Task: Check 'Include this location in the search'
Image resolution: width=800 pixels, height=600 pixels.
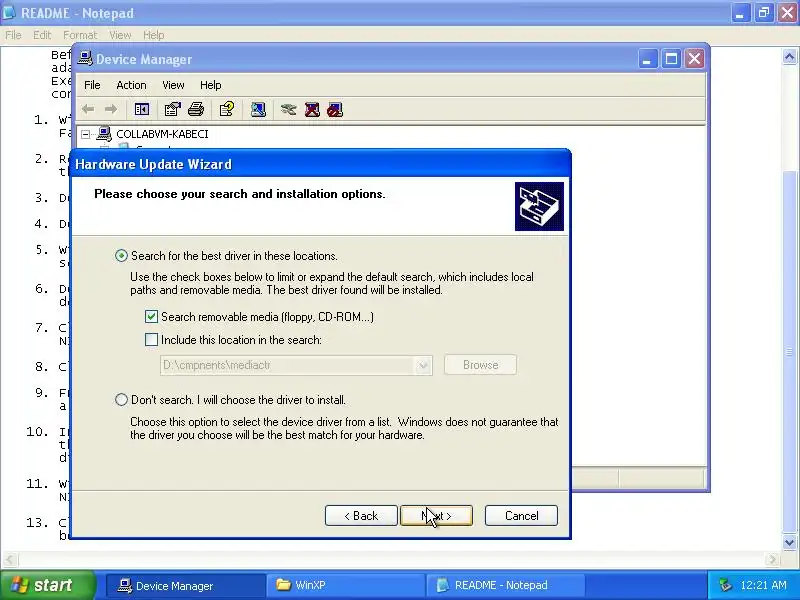Action: click(152, 339)
